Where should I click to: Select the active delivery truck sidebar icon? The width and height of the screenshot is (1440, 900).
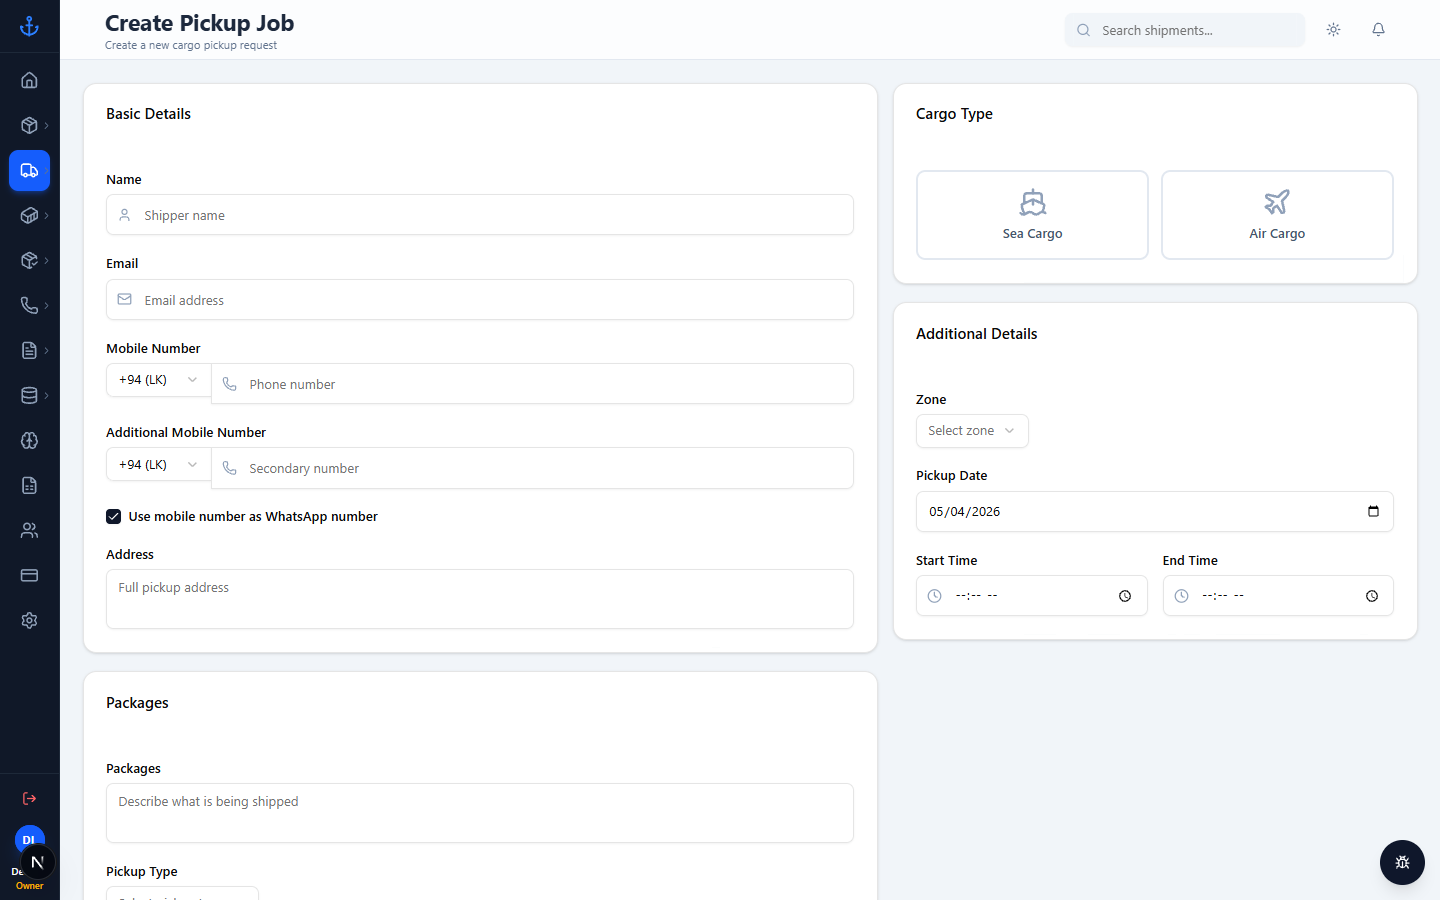(29, 171)
